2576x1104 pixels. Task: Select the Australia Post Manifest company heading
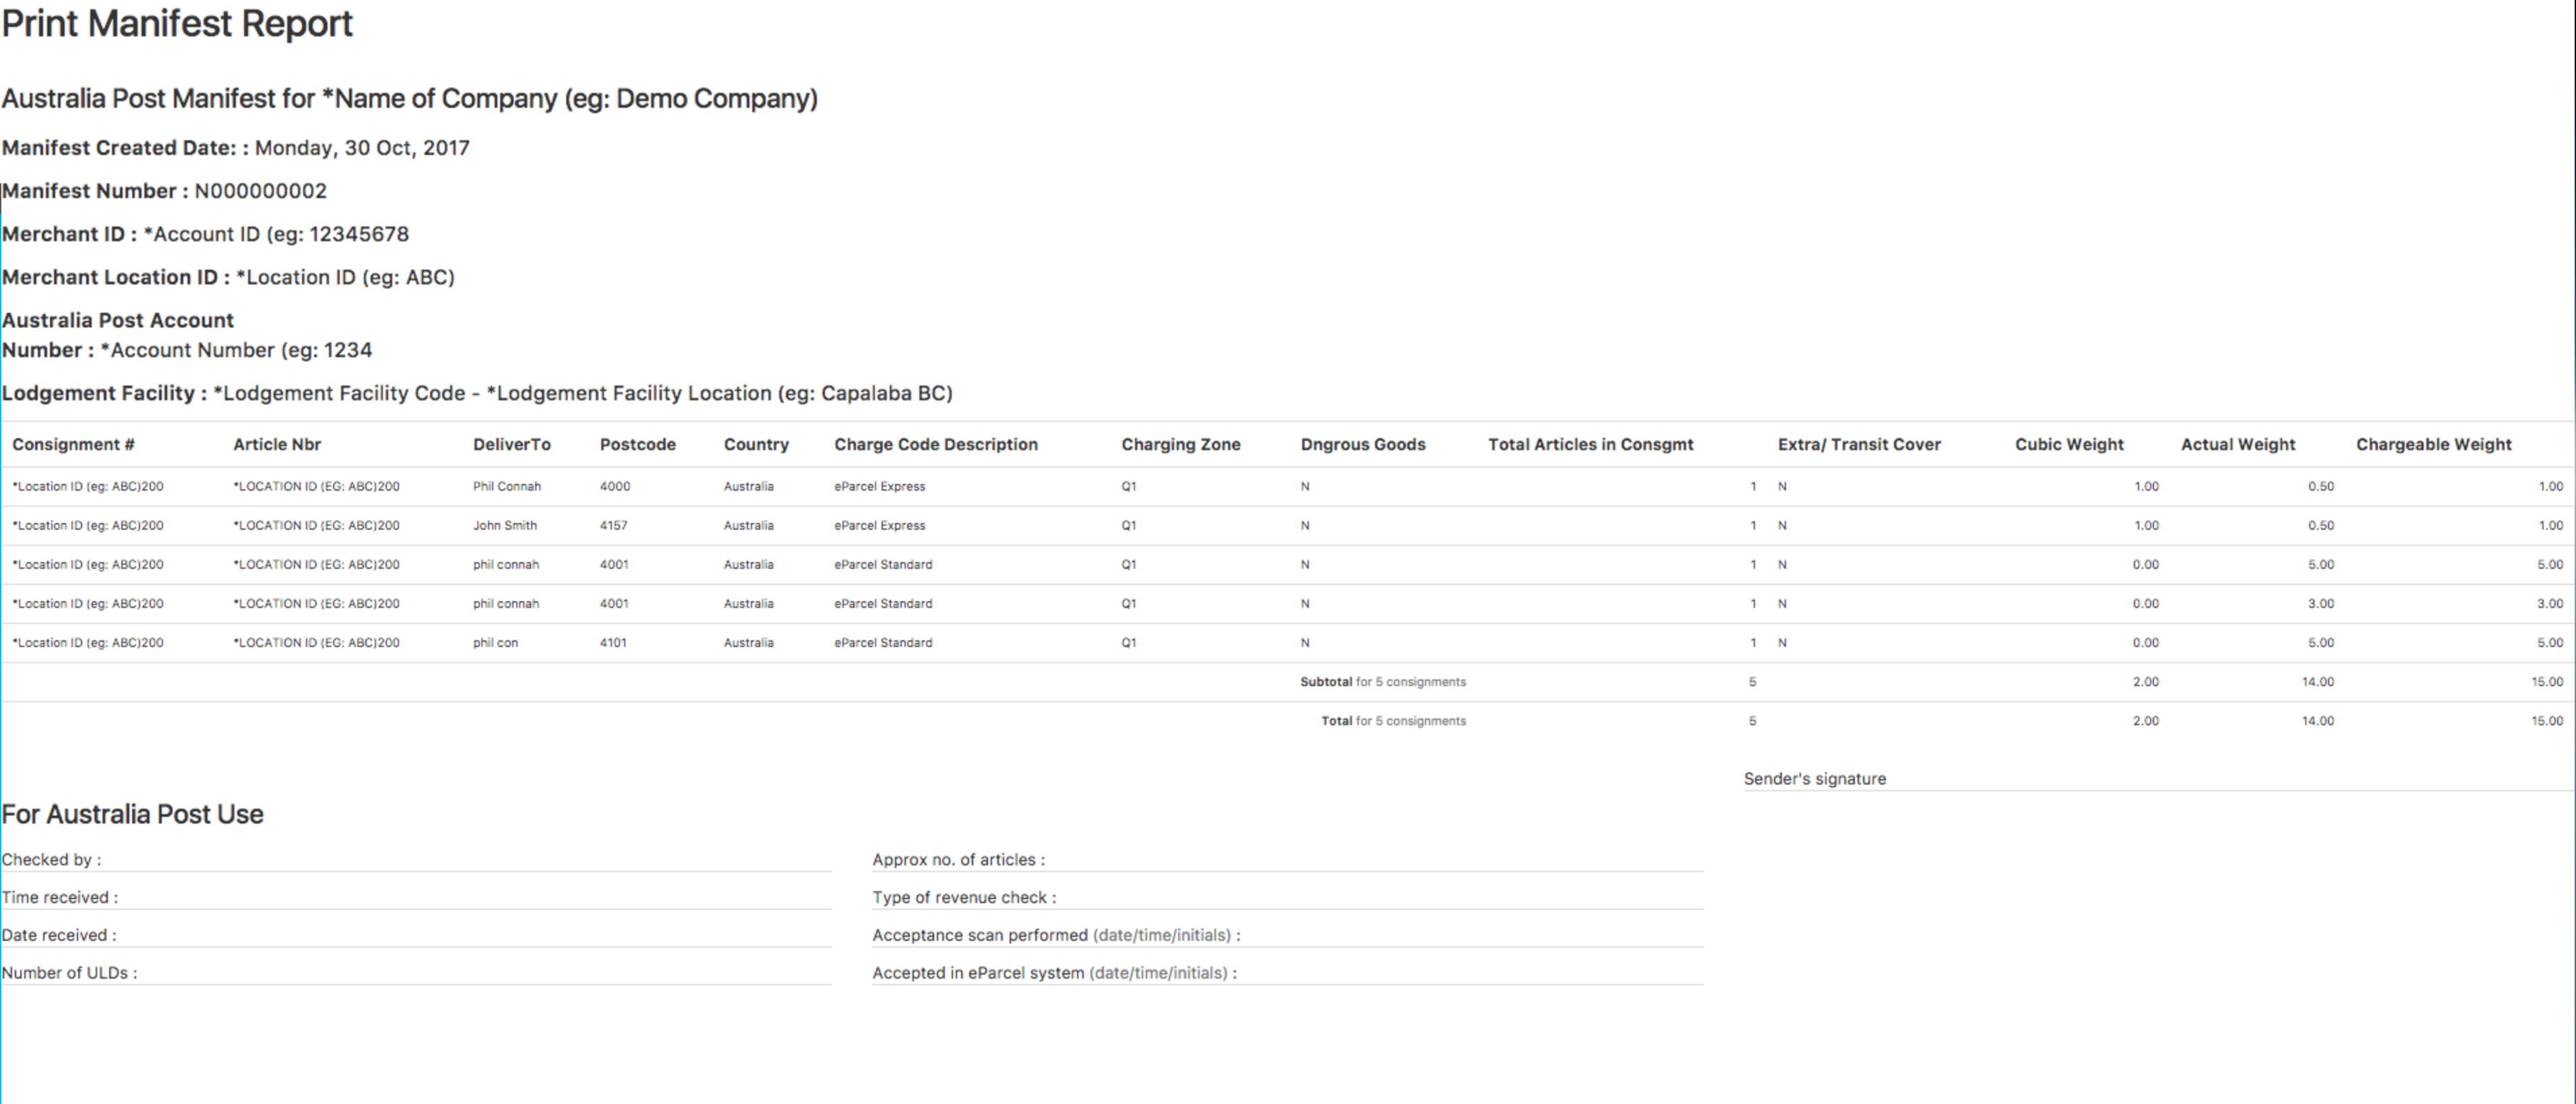point(410,99)
